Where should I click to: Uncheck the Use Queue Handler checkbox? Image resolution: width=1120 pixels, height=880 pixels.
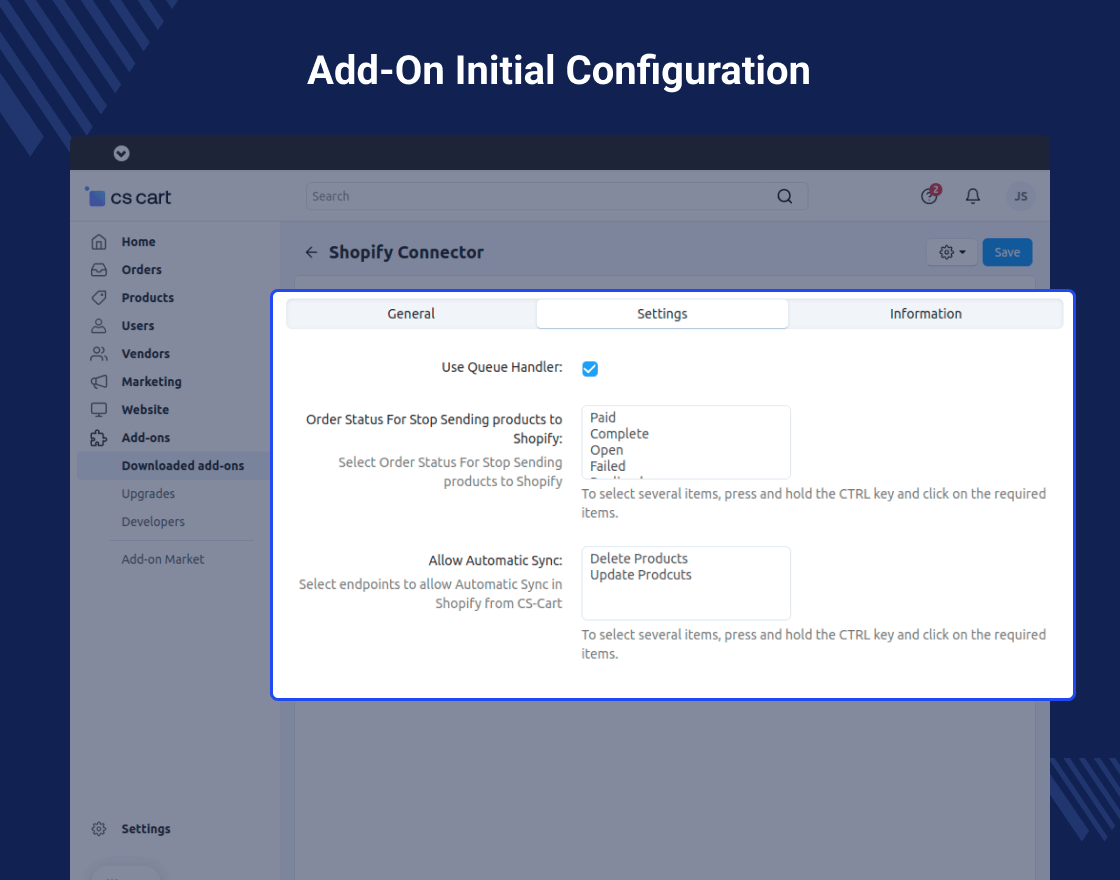pyautogui.click(x=590, y=369)
